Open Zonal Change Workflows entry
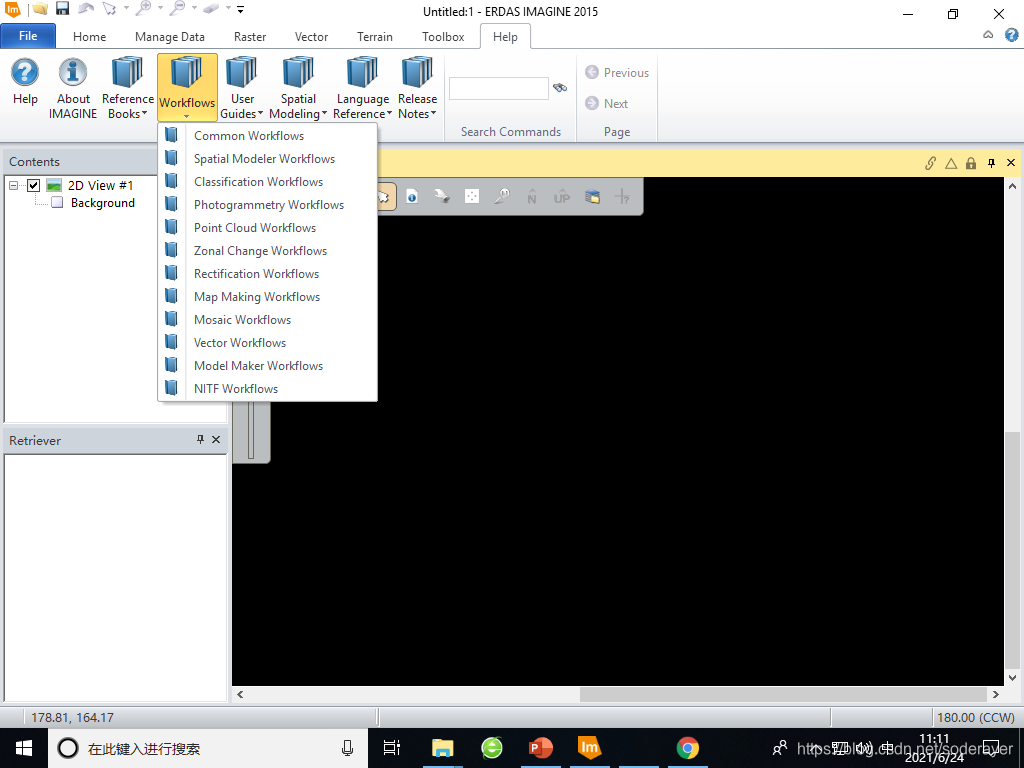This screenshot has width=1024, height=768. 268,251
